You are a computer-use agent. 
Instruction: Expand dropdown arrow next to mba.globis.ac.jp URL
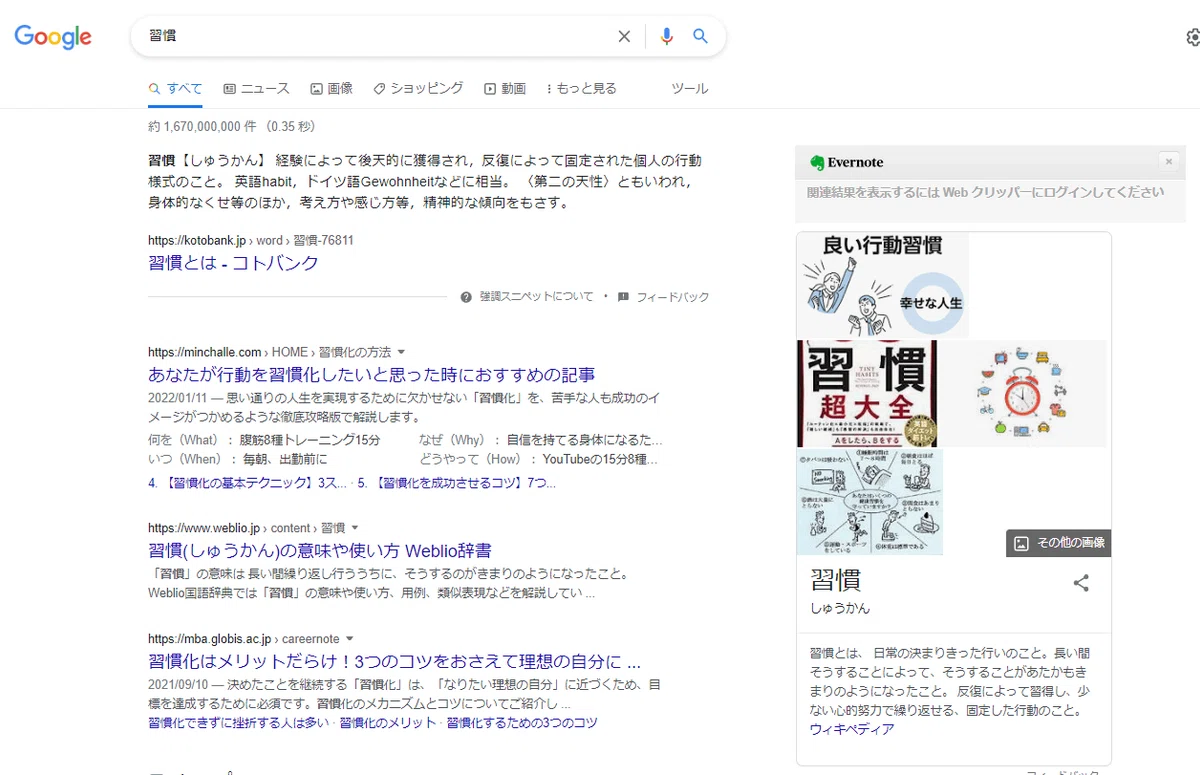tap(349, 639)
